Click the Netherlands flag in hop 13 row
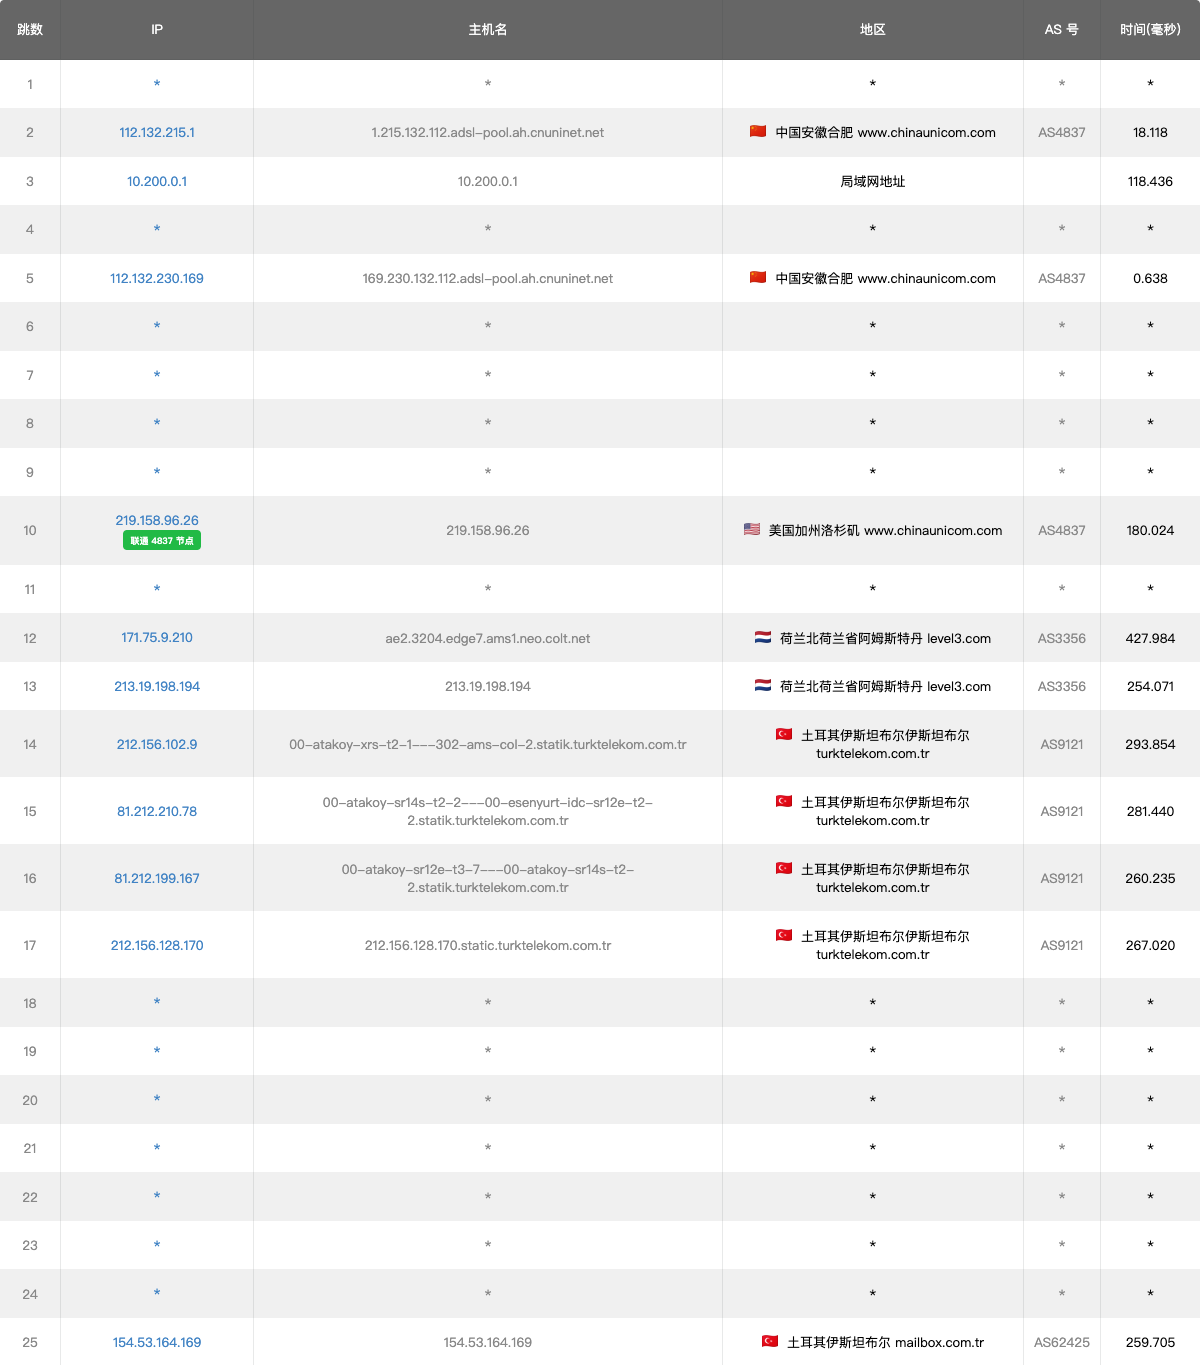The image size is (1200, 1365). point(763,685)
